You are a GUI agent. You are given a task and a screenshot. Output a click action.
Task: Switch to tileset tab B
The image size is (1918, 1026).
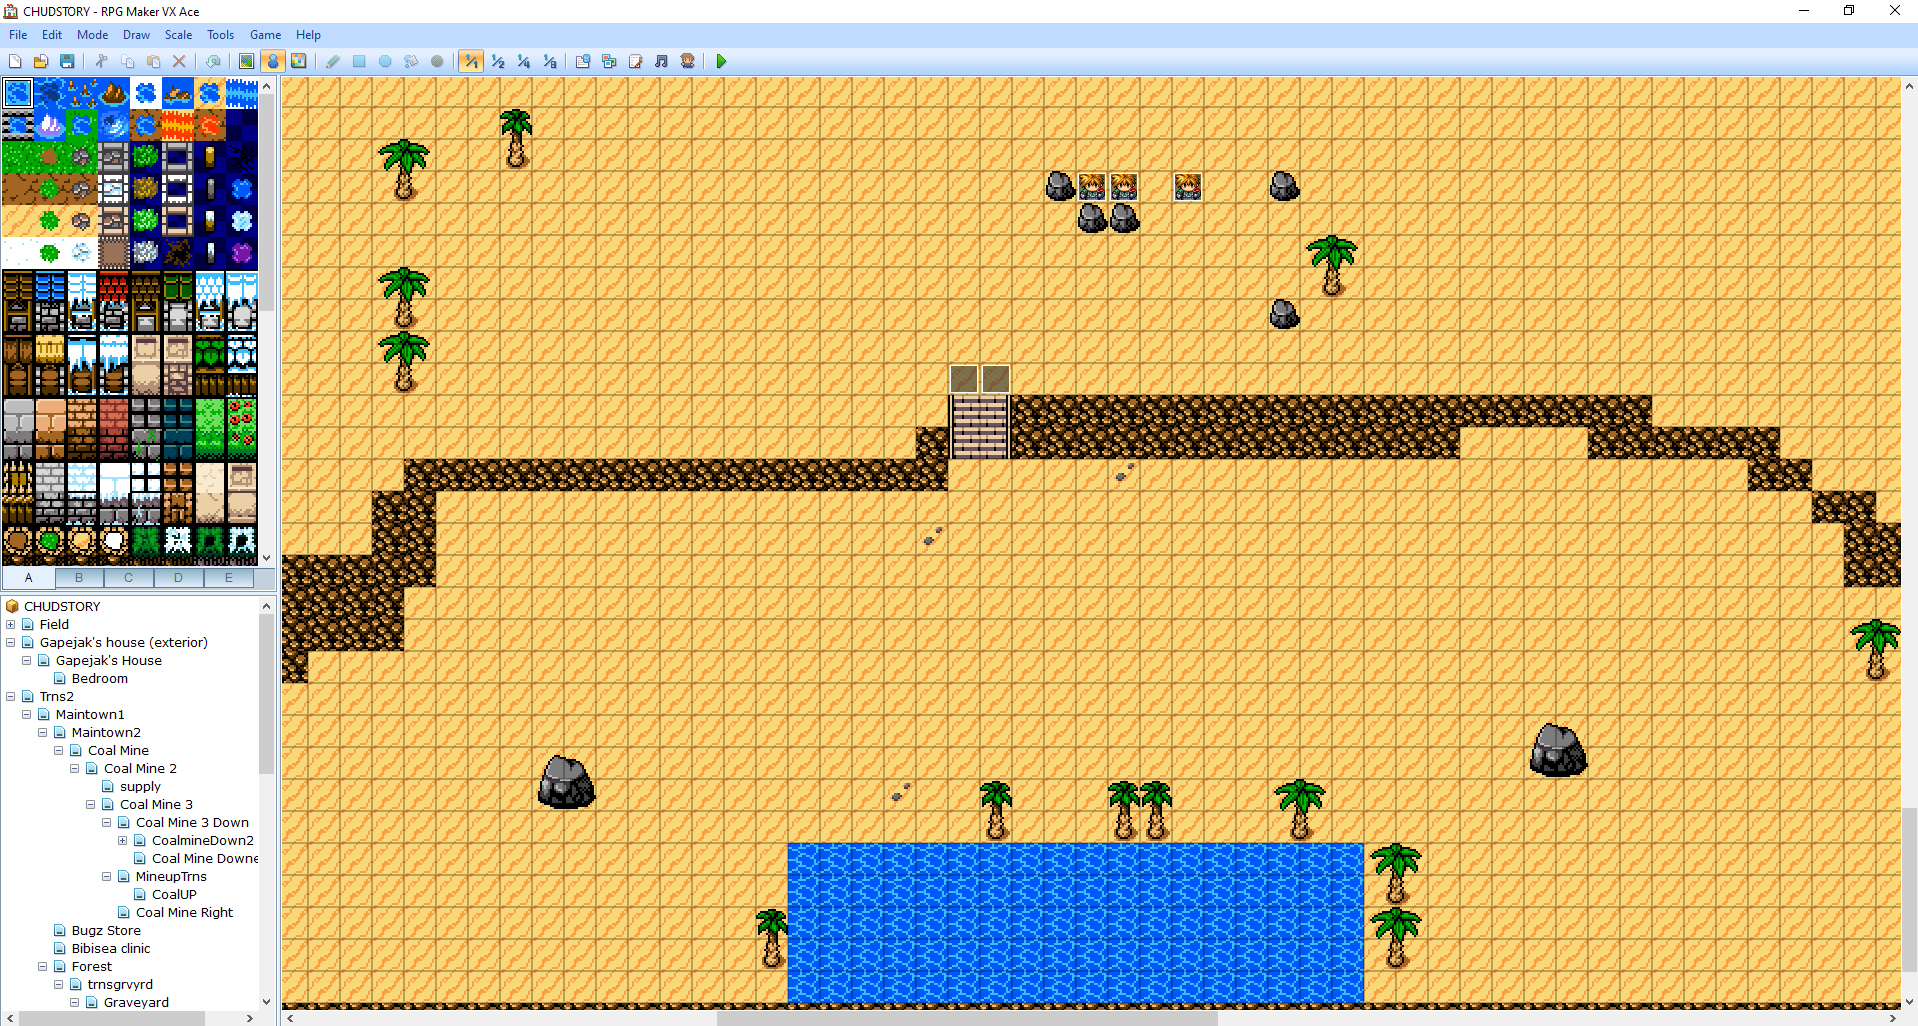[79, 578]
